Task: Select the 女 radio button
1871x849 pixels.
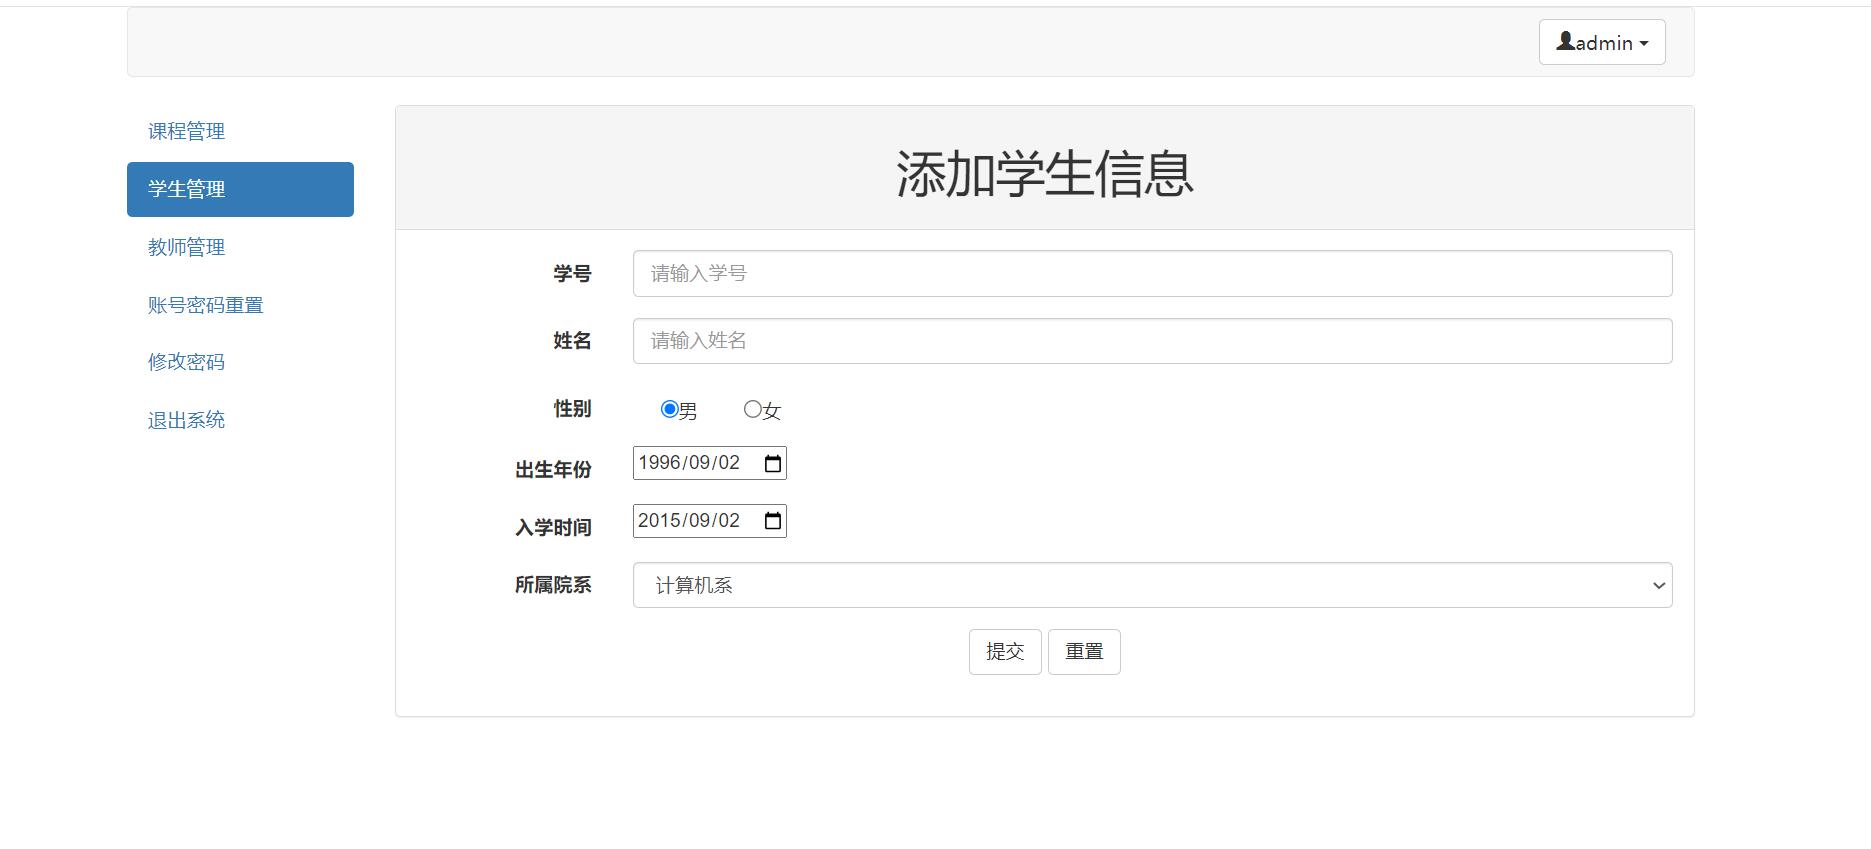Action: point(753,409)
